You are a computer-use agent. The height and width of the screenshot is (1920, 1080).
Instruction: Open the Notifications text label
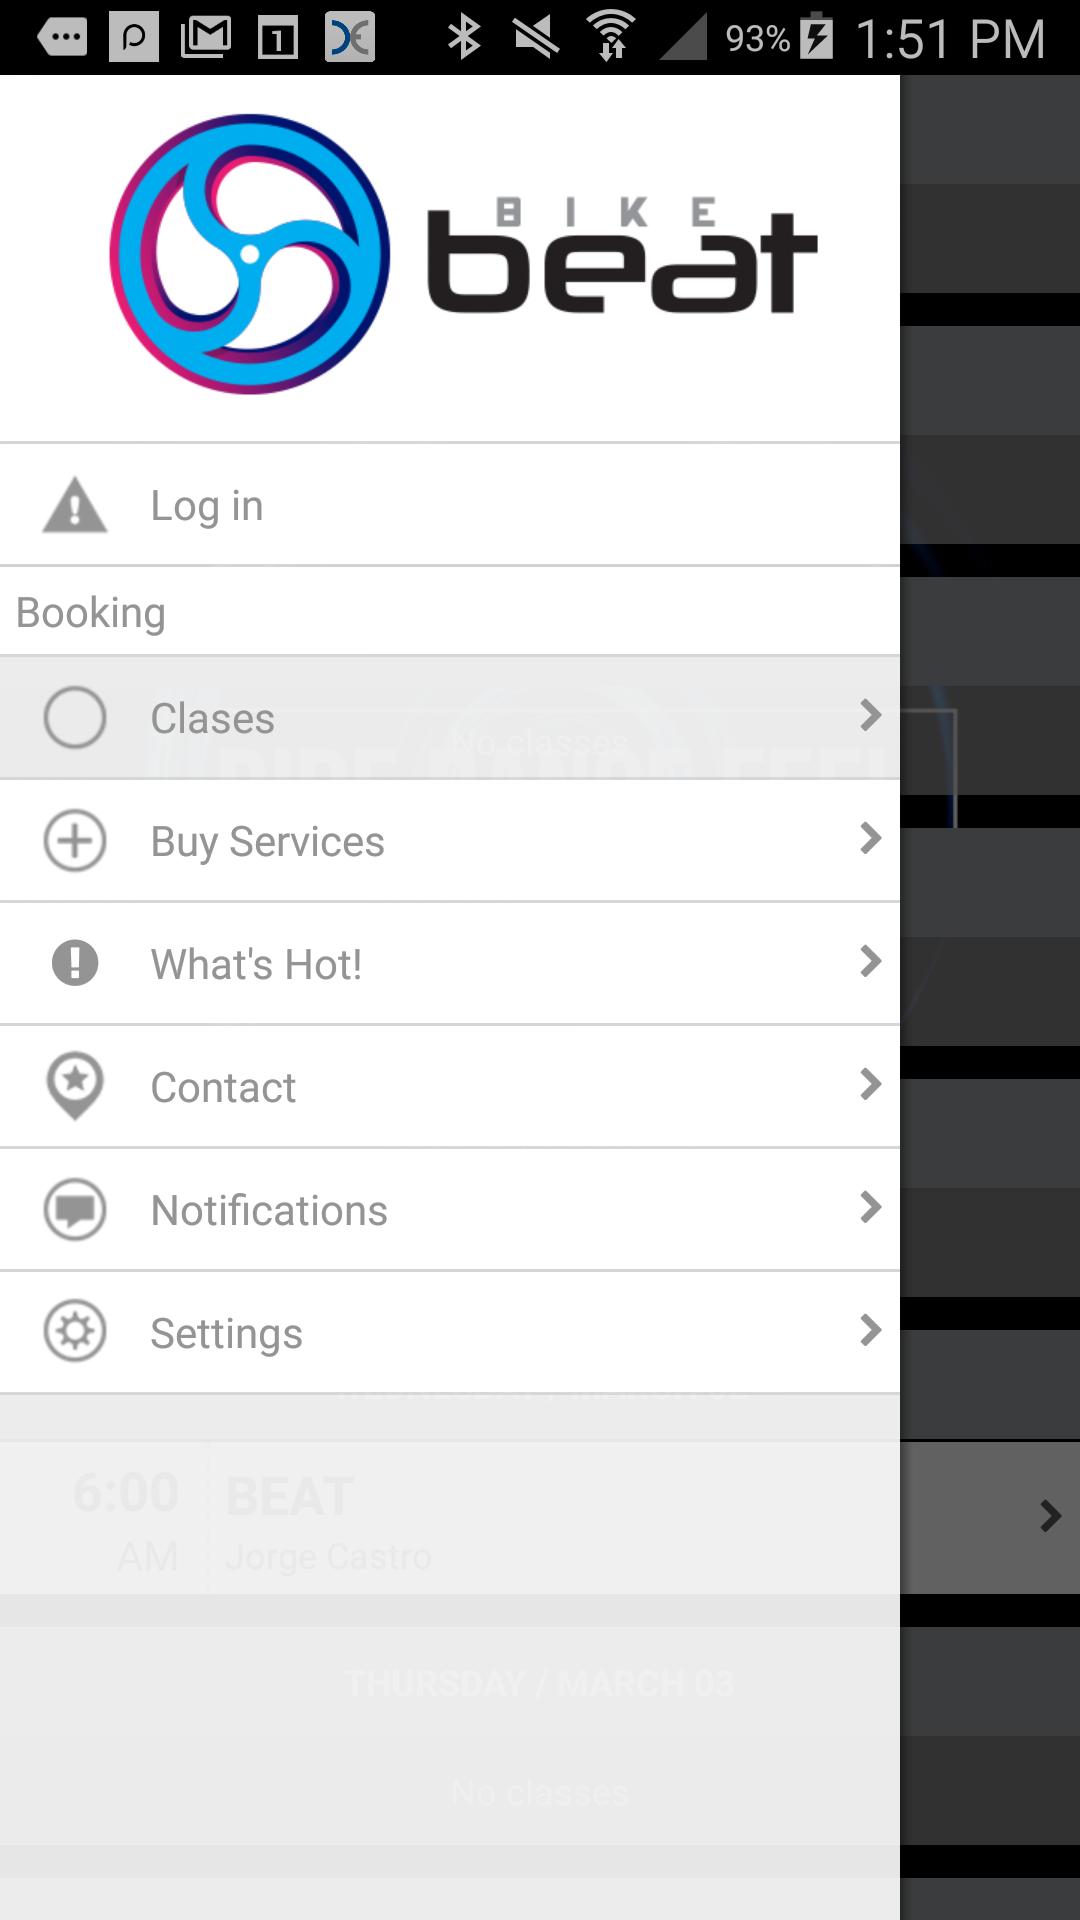pos(269,1211)
